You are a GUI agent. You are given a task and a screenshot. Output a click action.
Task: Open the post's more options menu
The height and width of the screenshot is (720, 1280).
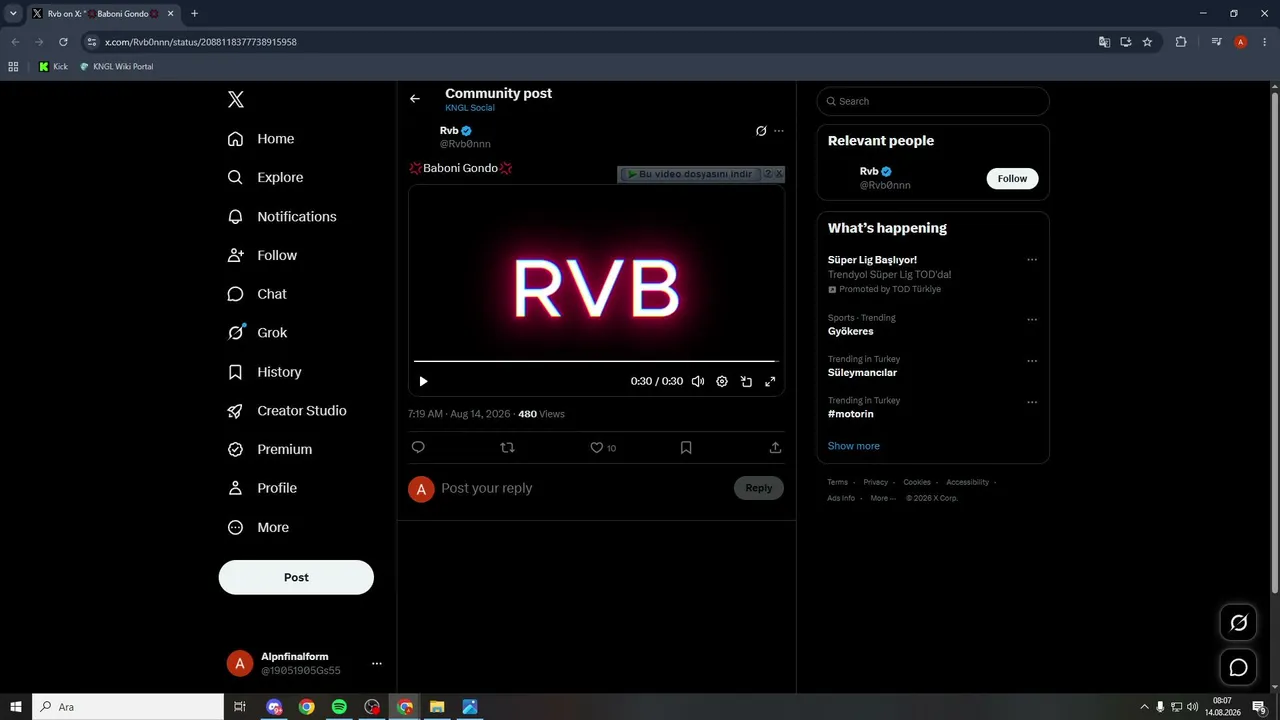[x=779, y=131]
